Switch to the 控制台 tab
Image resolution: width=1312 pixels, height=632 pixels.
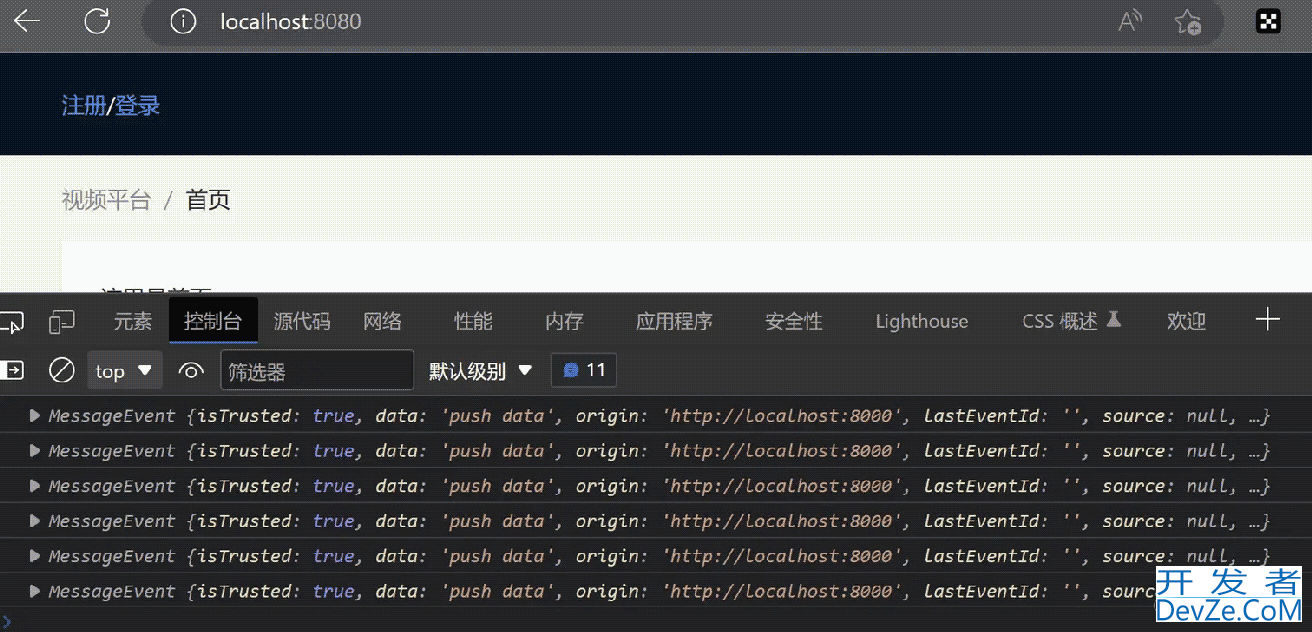pyautogui.click(x=213, y=321)
